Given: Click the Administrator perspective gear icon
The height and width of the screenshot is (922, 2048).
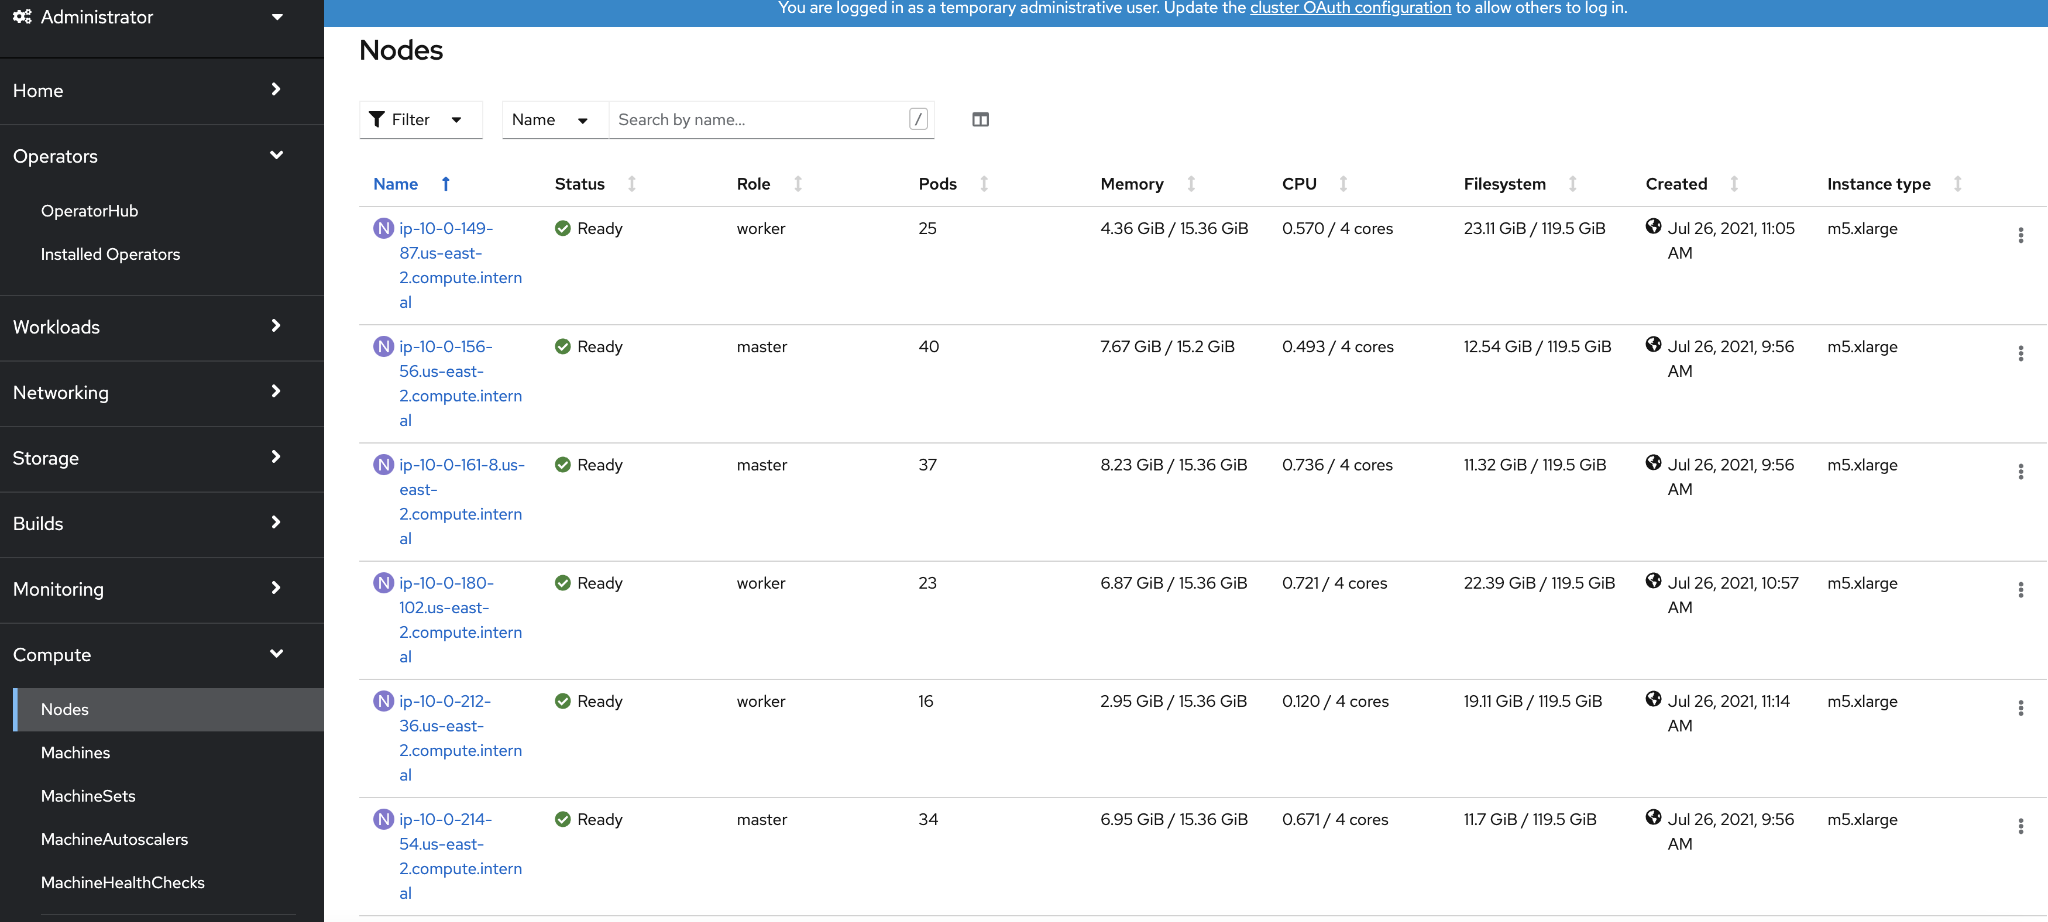Looking at the screenshot, I should pyautogui.click(x=22, y=16).
